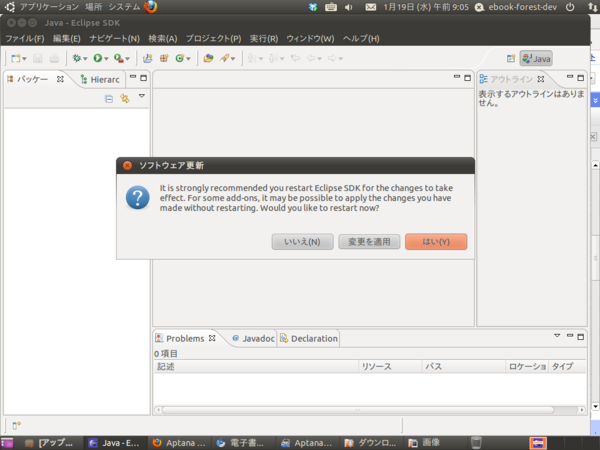Maximize the editor area
The width and height of the screenshot is (600, 450).
coord(467,78)
